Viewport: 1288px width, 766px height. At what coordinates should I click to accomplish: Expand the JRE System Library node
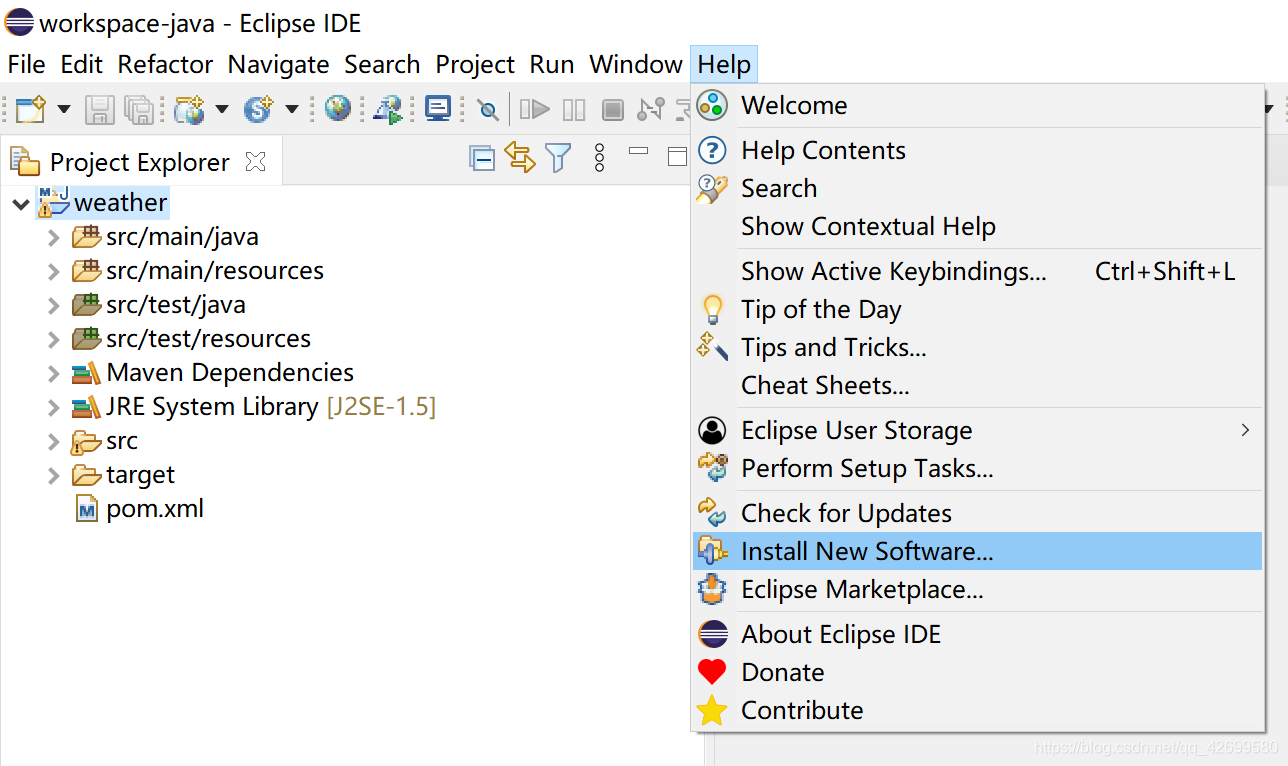pyautogui.click(x=54, y=408)
